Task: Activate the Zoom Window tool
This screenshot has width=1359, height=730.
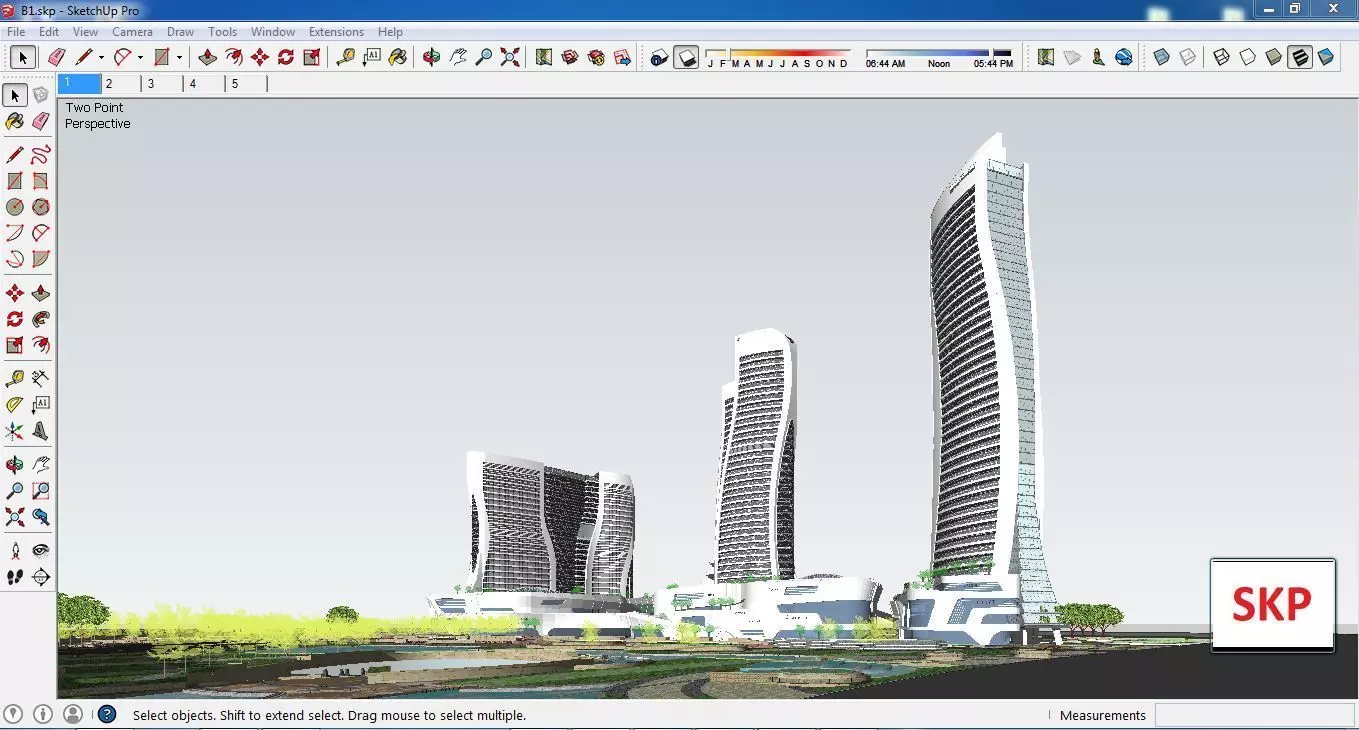Action: [40, 491]
